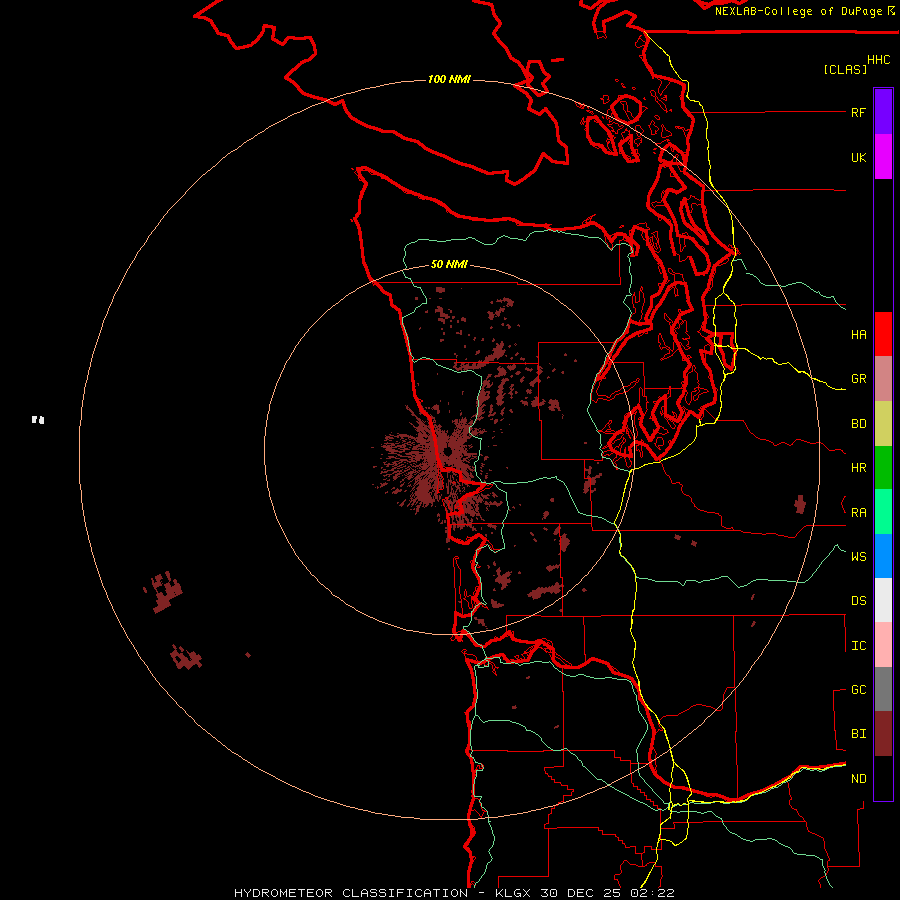Click the BI legend label

click(858, 734)
